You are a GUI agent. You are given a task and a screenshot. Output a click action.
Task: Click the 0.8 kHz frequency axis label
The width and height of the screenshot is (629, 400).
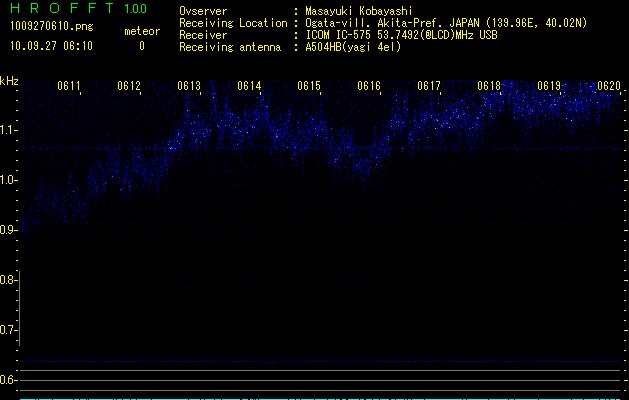[8, 280]
